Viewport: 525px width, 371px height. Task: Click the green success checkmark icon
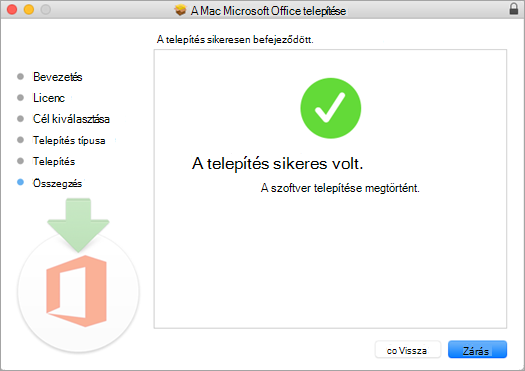[x=330, y=108]
